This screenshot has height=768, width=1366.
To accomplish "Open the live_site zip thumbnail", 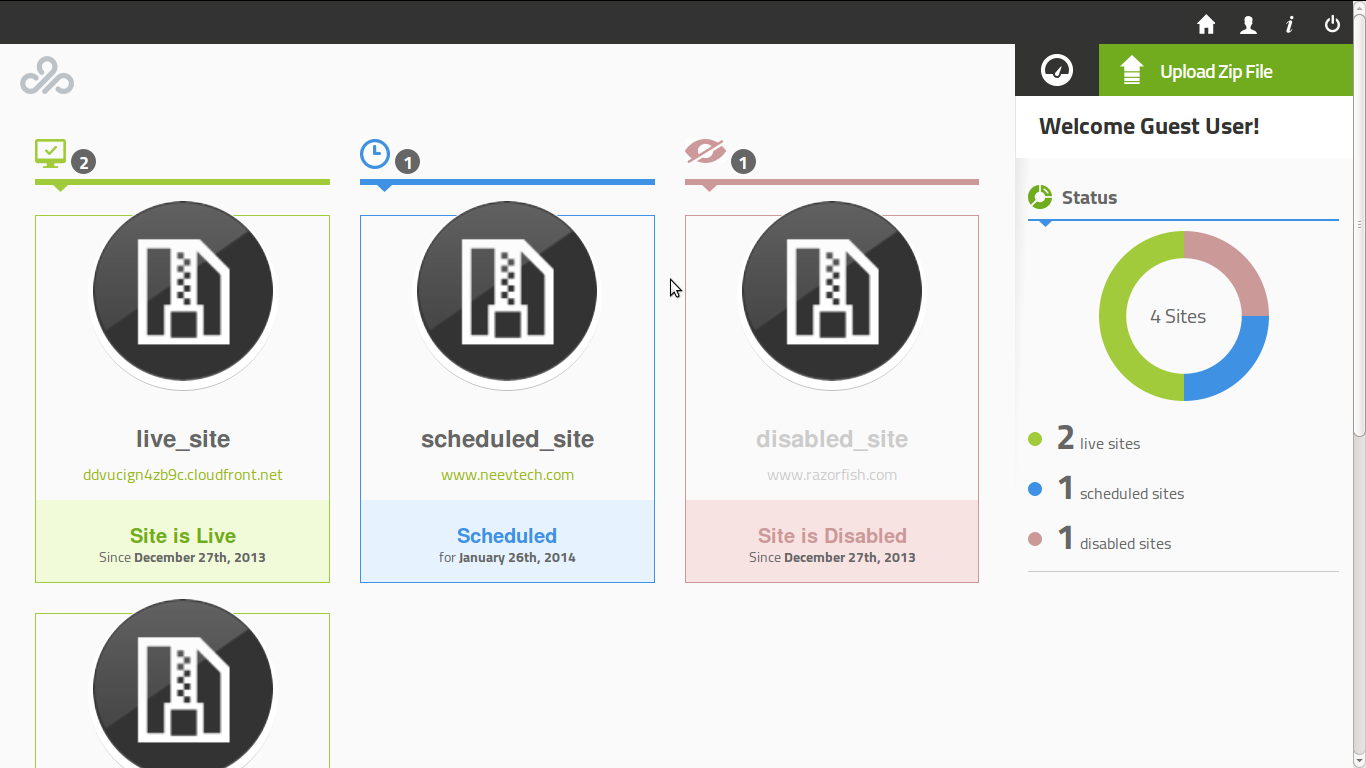I will pyautogui.click(x=183, y=292).
